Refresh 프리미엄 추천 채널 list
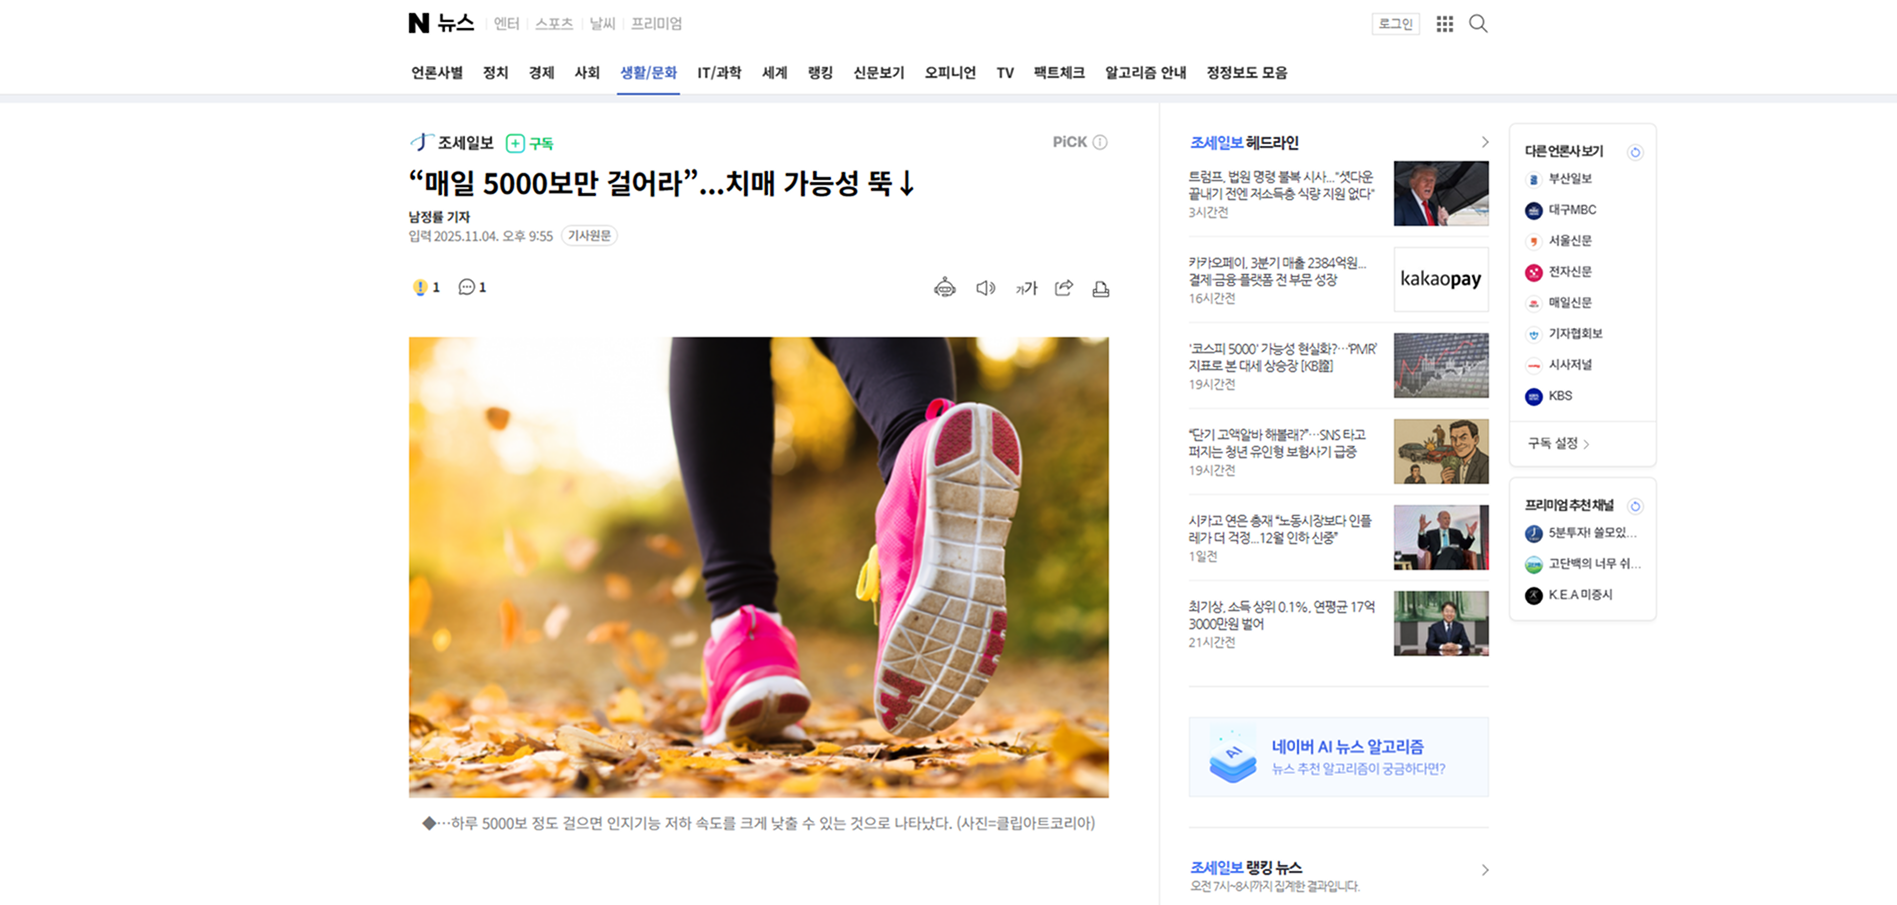Screen dimensions: 1897x905 coord(1635,506)
